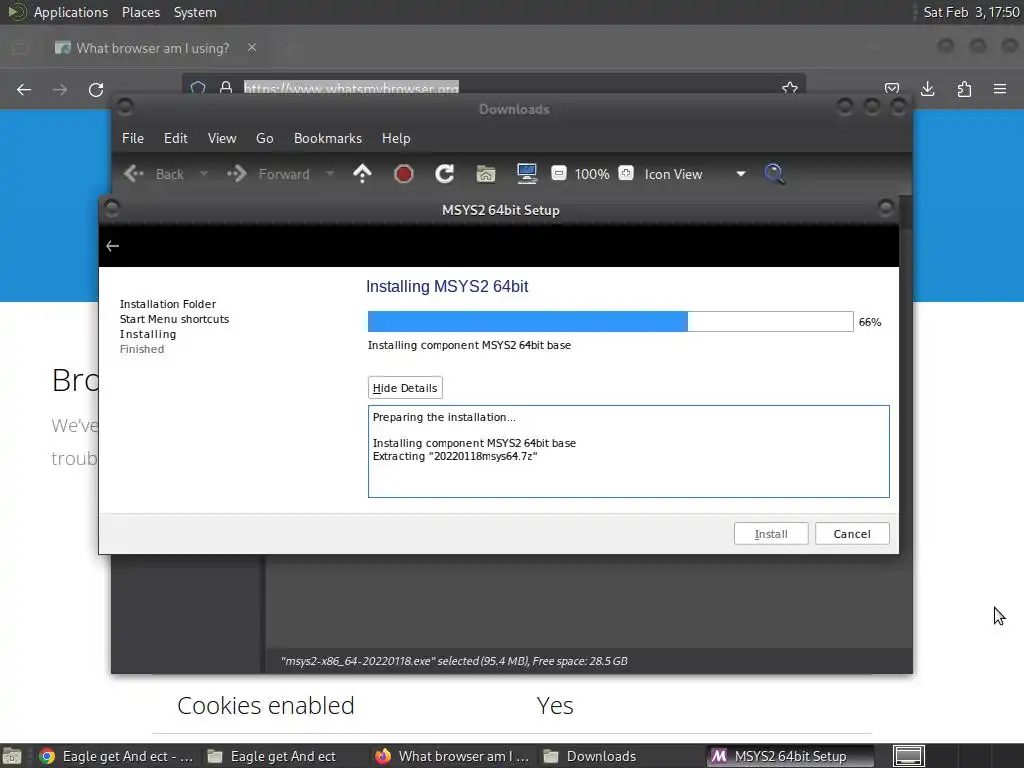The image size is (1024, 768).
Task: Open Edit menu in Downloads window
Action: pos(176,138)
